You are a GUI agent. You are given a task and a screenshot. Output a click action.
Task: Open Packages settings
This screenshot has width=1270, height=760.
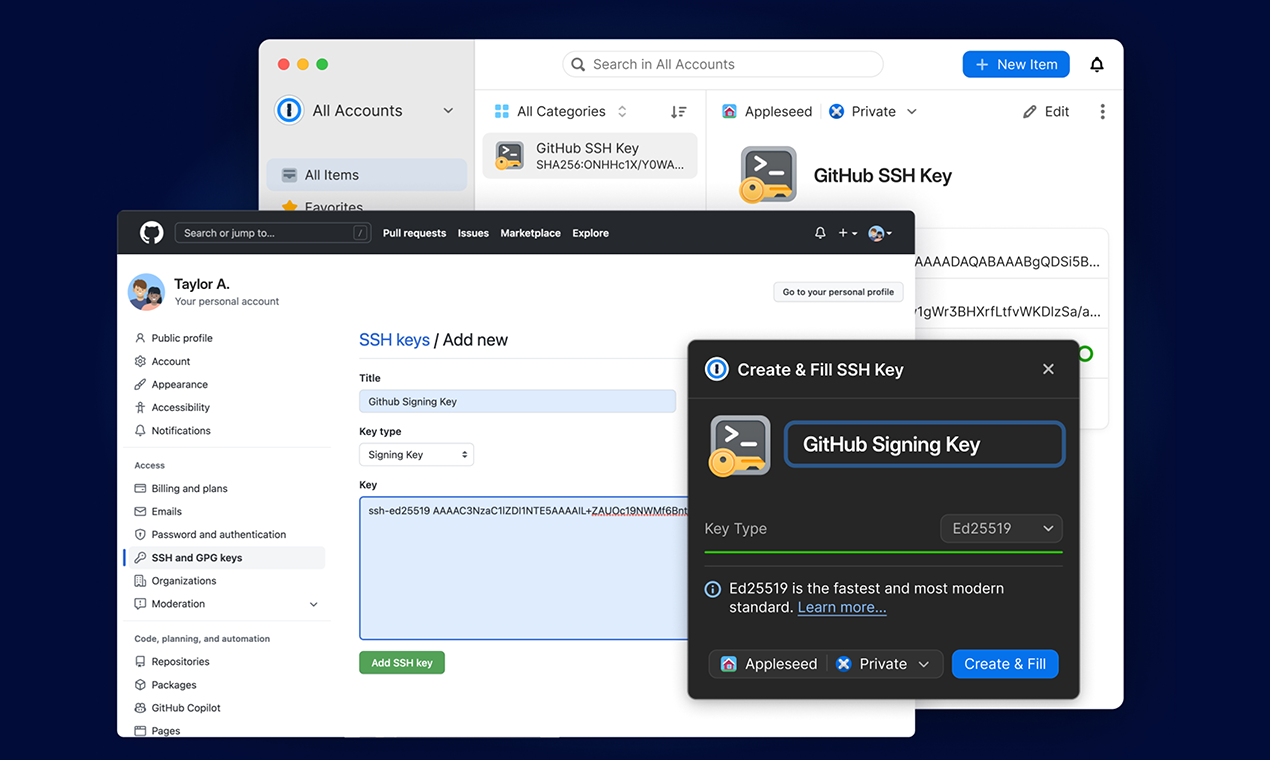(x=174, y=685)
